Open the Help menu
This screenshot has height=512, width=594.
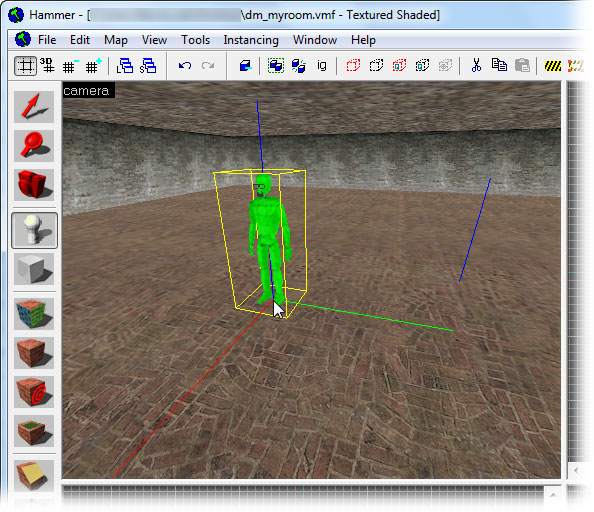[363, 40]
